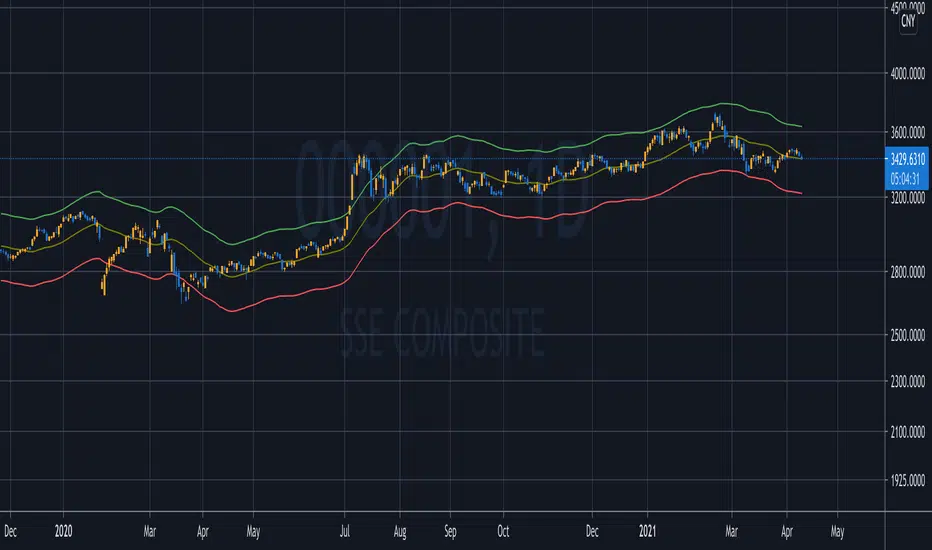Viewport: 932px width, 550px height.
Task: Click the current price label 3429.6310
Action: [x=908, y=159]
